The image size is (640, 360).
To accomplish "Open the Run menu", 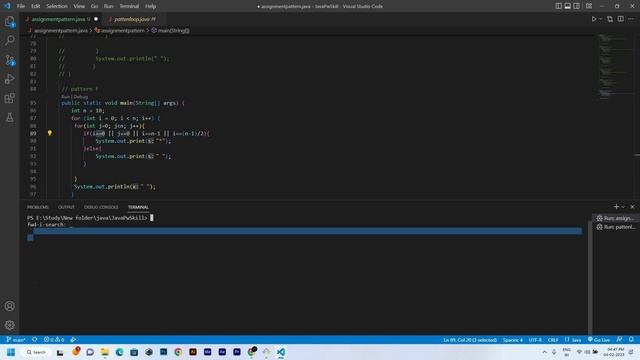I will (109, 6).
